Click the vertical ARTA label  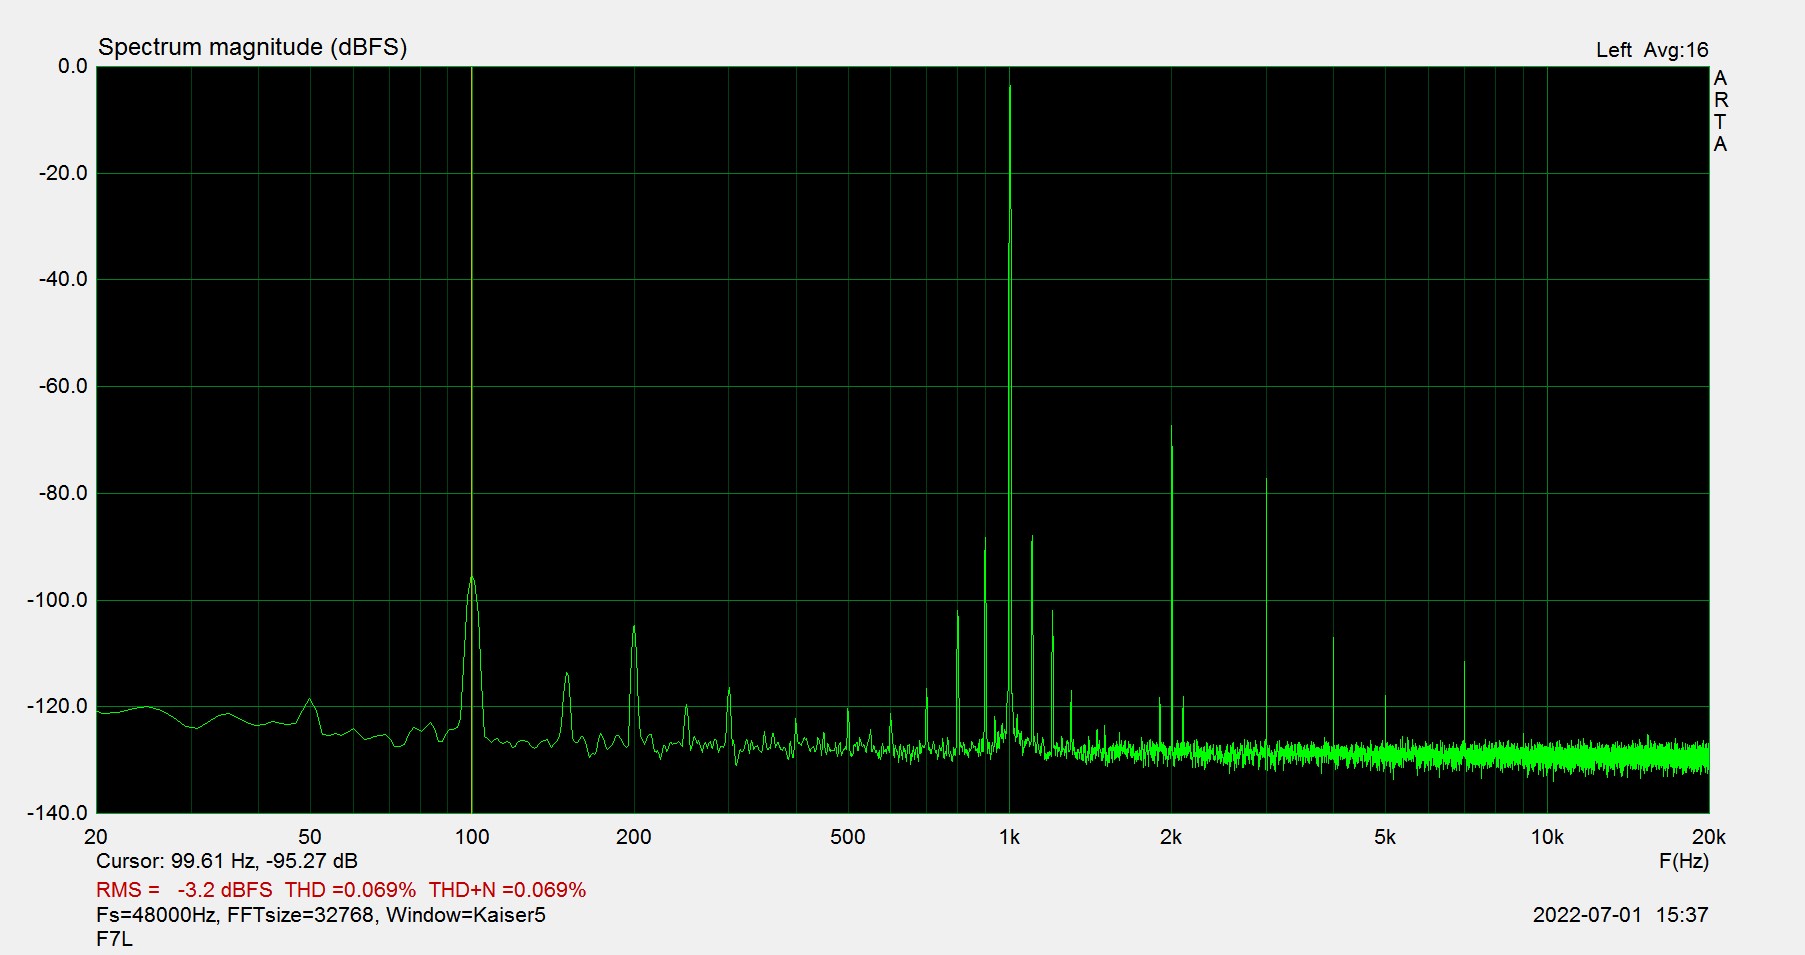click(x=1720, y=111)
